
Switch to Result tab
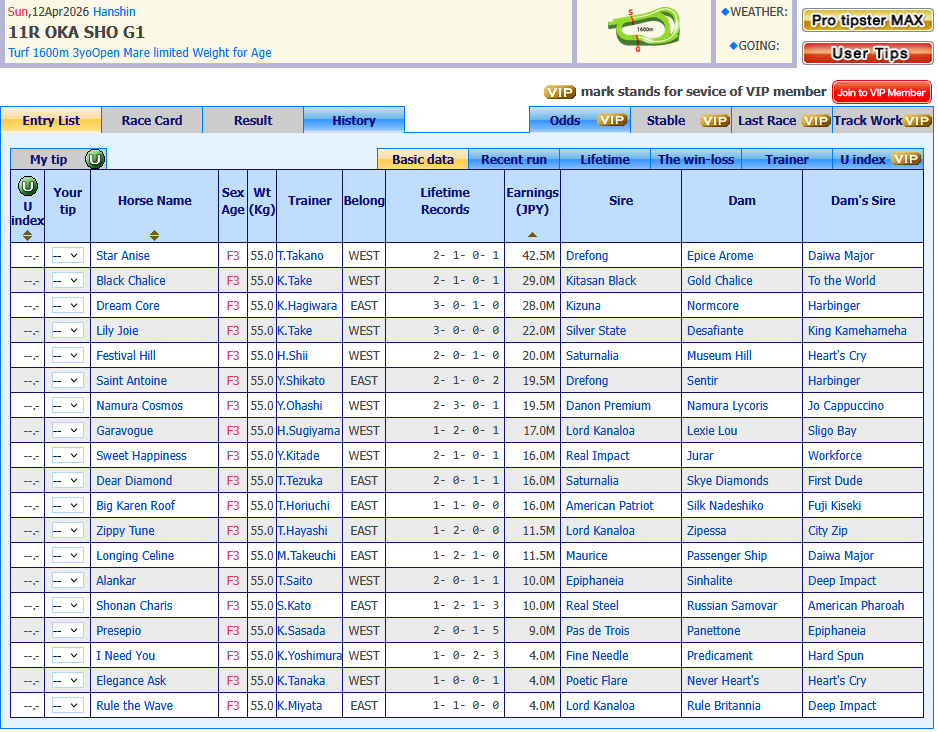point(253,120)
